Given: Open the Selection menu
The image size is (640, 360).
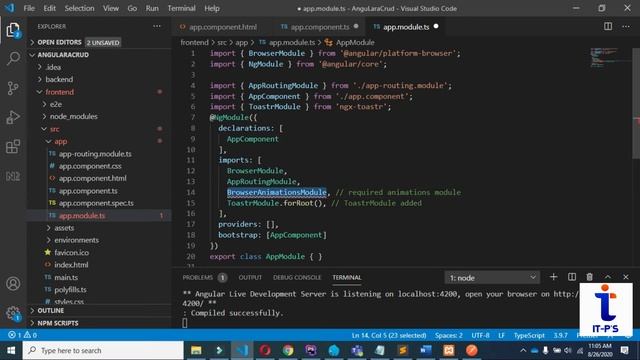Looking at the screenshot, I should (x=79, y=8).
